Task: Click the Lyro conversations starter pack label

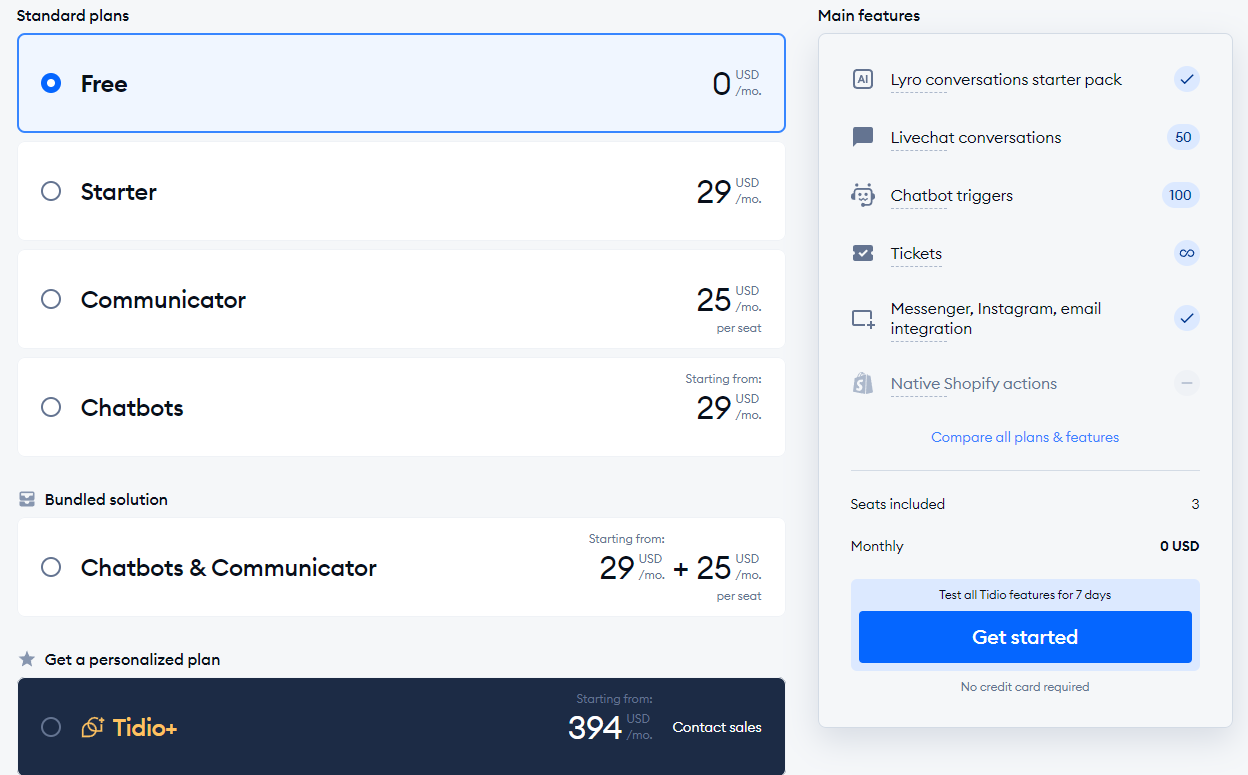Action: 1006,79
